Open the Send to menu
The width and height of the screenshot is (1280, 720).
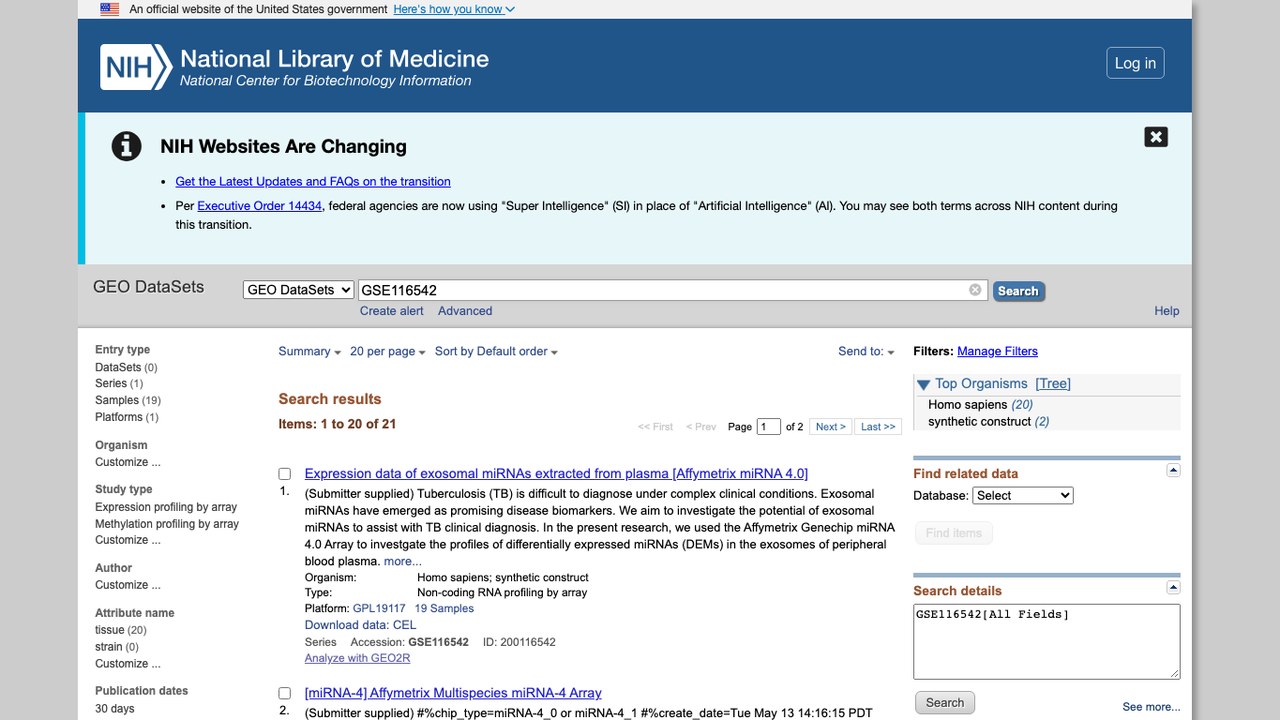point(866,351)
